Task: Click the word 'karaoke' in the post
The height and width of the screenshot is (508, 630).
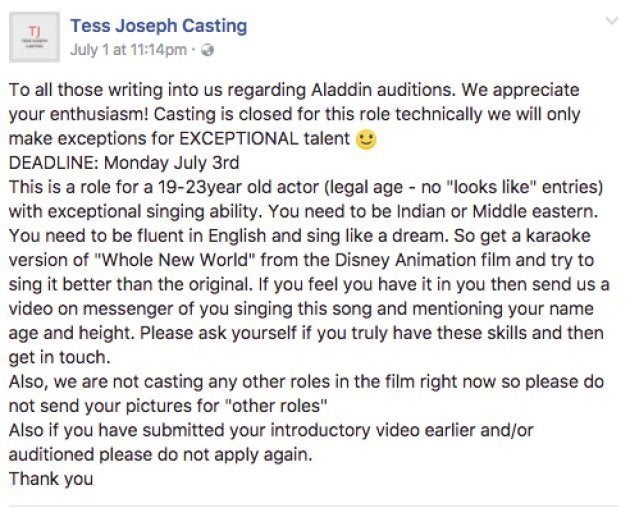Action: coord(558,236)
